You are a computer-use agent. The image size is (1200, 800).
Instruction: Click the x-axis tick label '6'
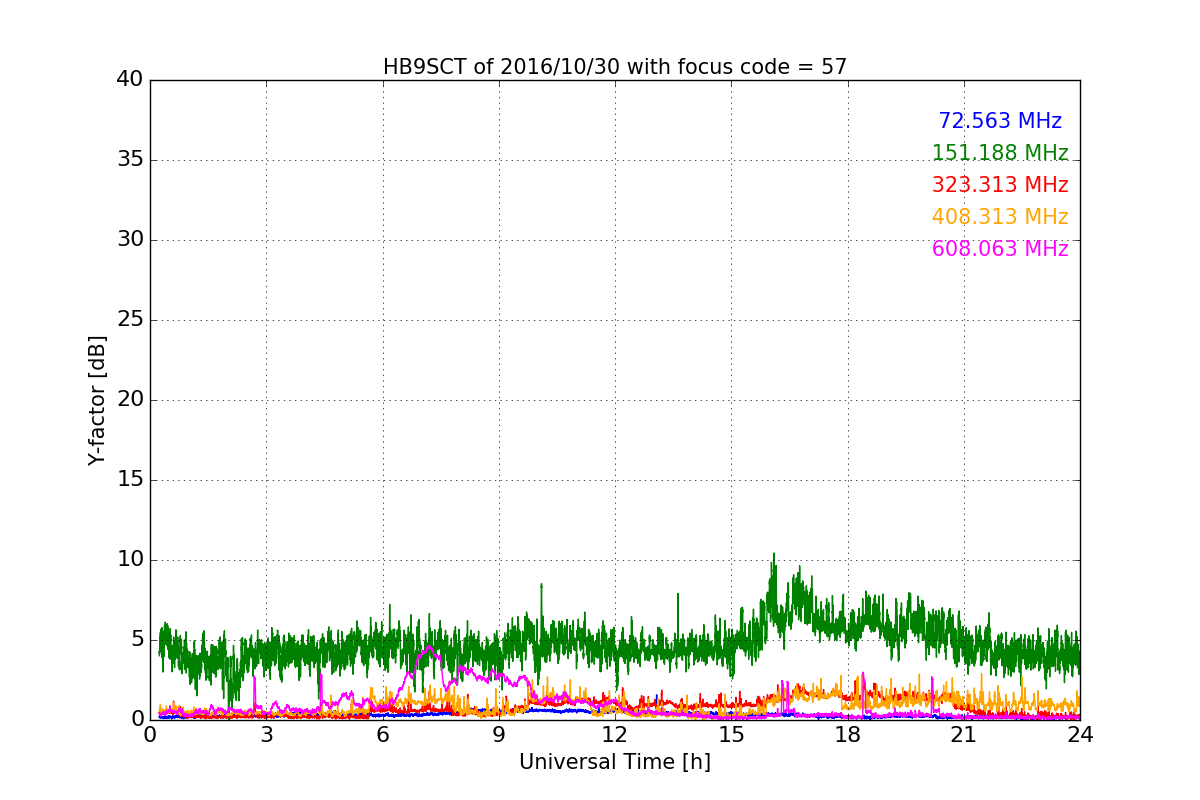click(382, 735)
